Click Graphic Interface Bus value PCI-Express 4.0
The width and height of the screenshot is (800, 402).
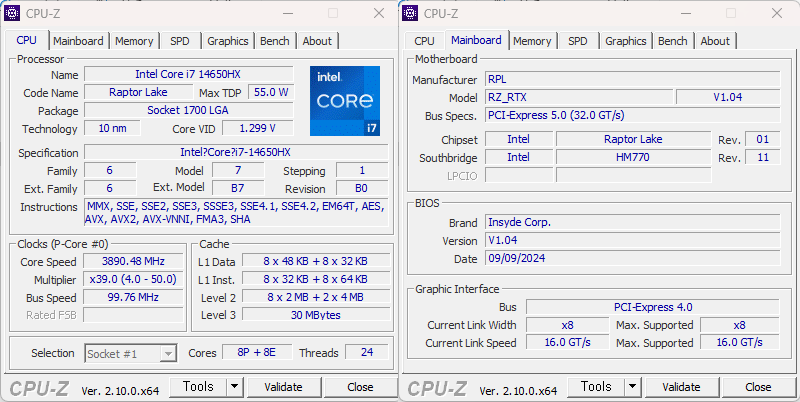pyautogui.click(x=653, y=307)
